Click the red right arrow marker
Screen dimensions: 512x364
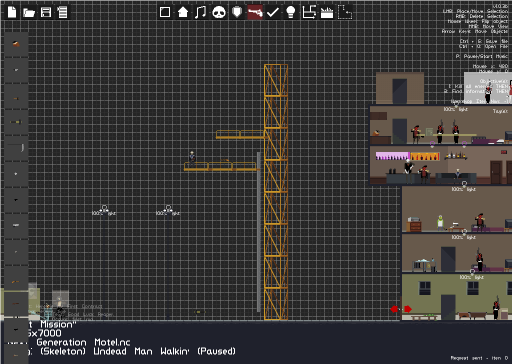[x=408, y=309]
